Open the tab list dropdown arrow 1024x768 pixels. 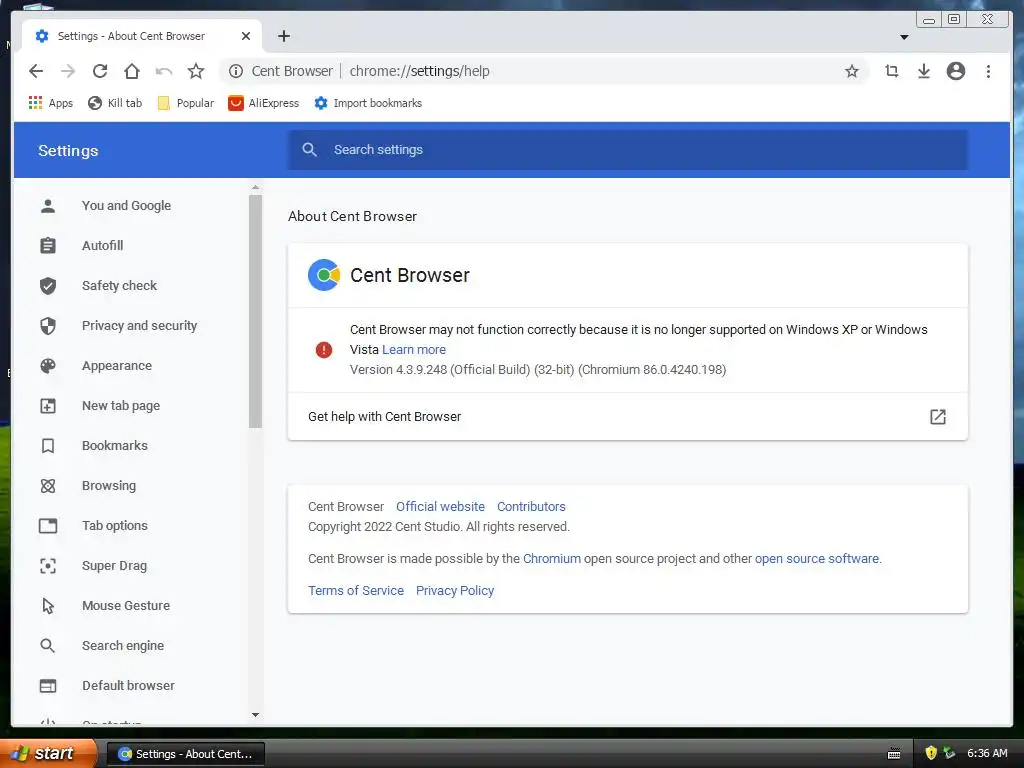(x=904, y=37)
